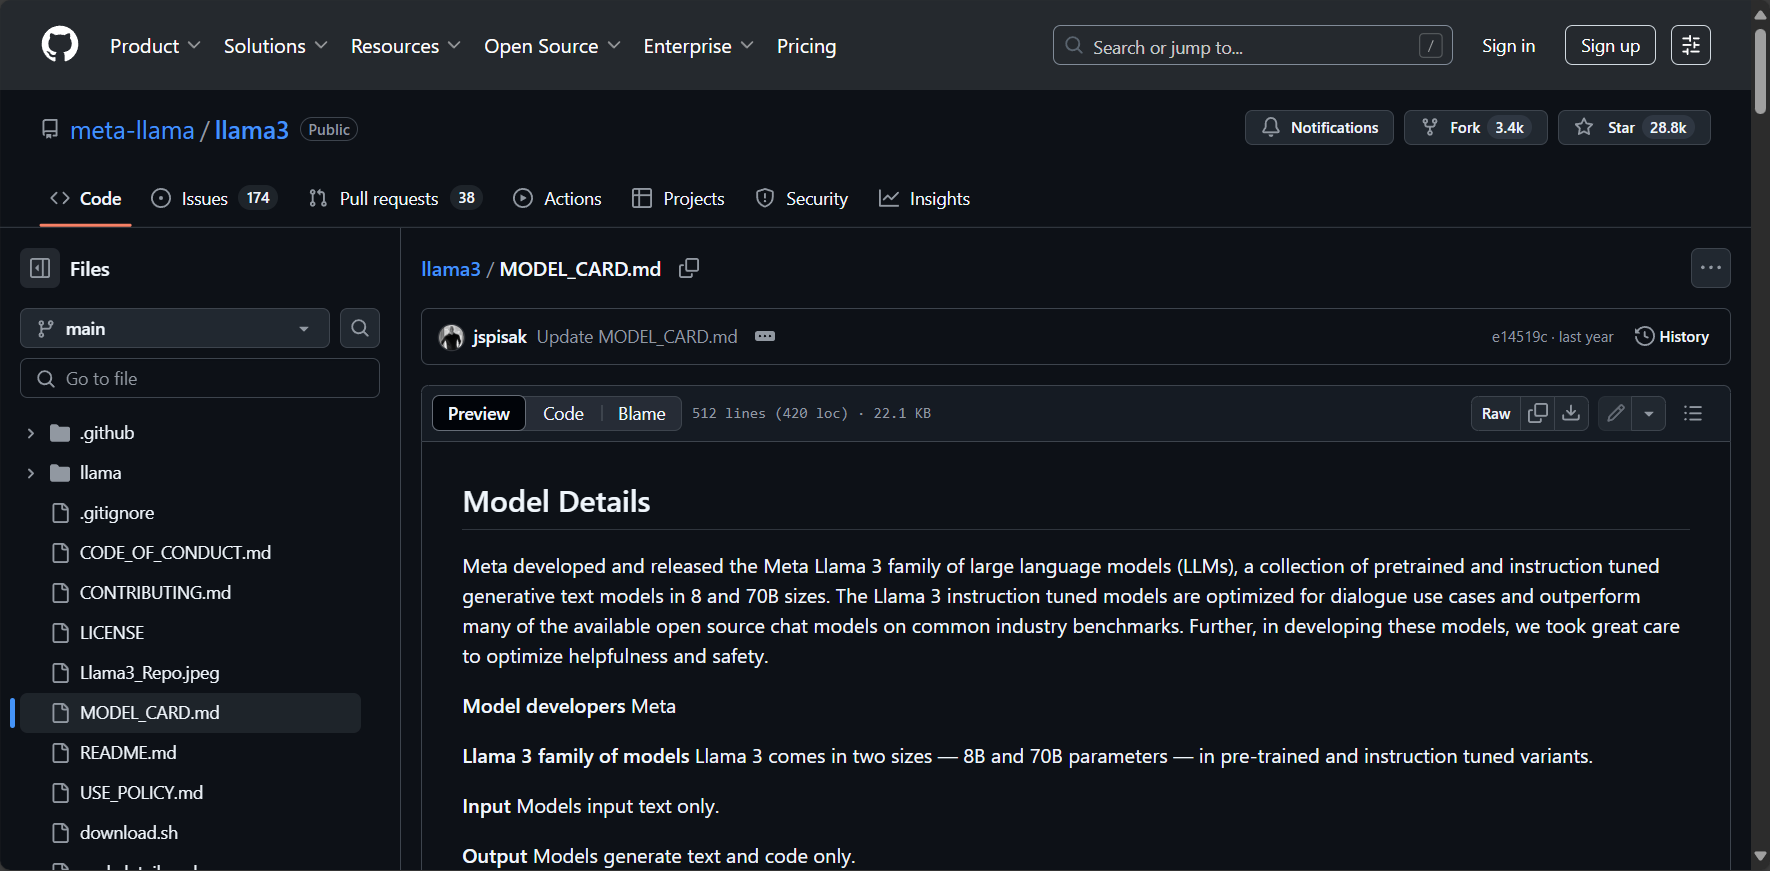Open the appearance settings sliders icon
Image resolution: width=1770 pixels, height=871 pixels.
click(1691, 45)
